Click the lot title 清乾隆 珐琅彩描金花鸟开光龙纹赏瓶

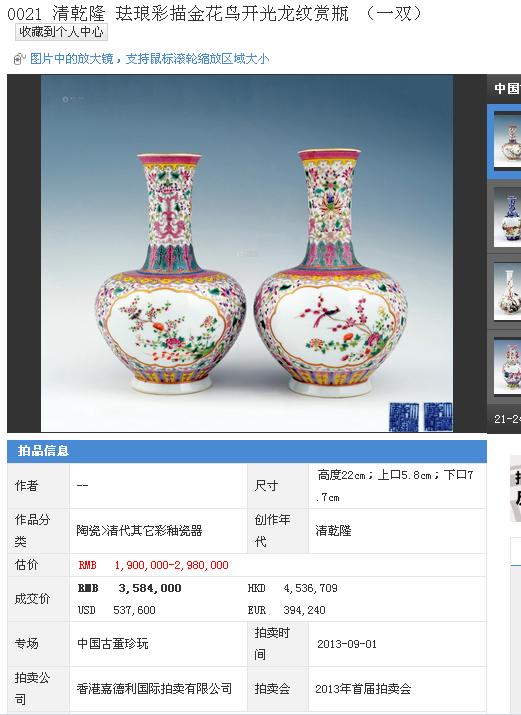(x=200, y=14)
